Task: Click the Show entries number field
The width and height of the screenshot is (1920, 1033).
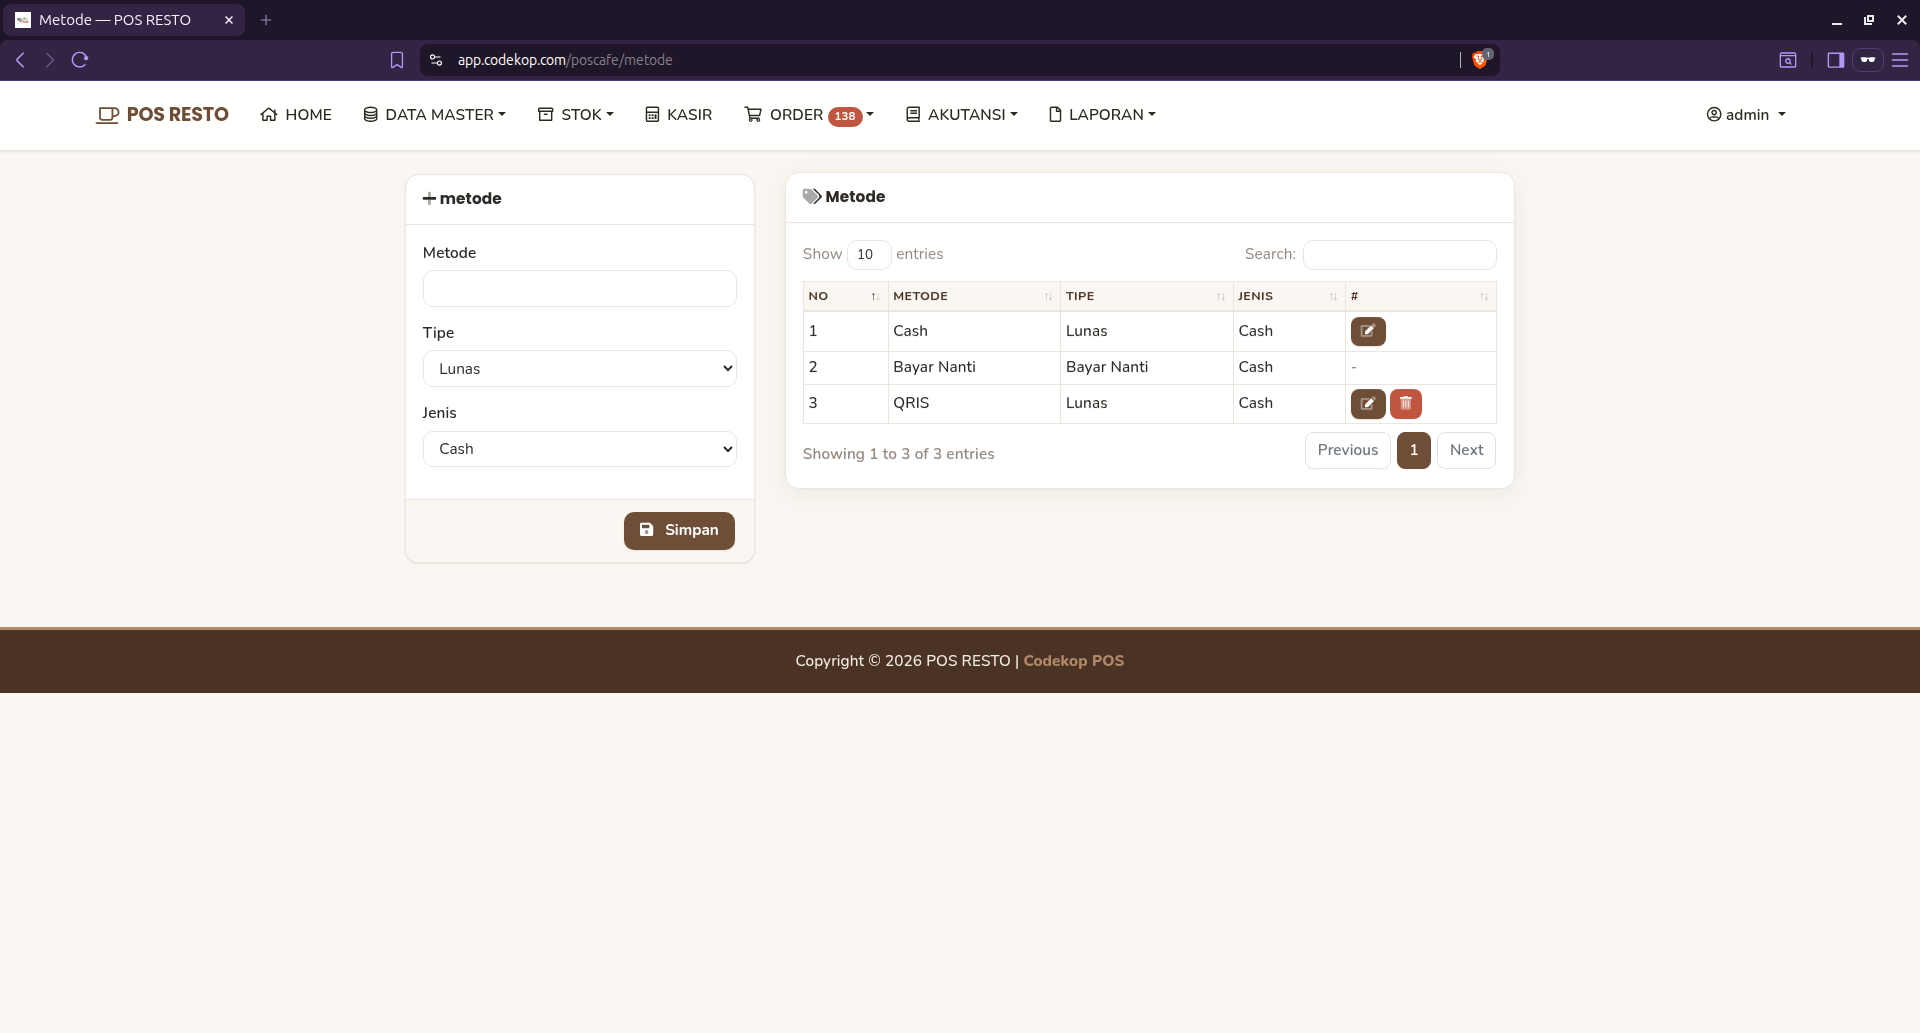Action: click(x=868, y=255)
